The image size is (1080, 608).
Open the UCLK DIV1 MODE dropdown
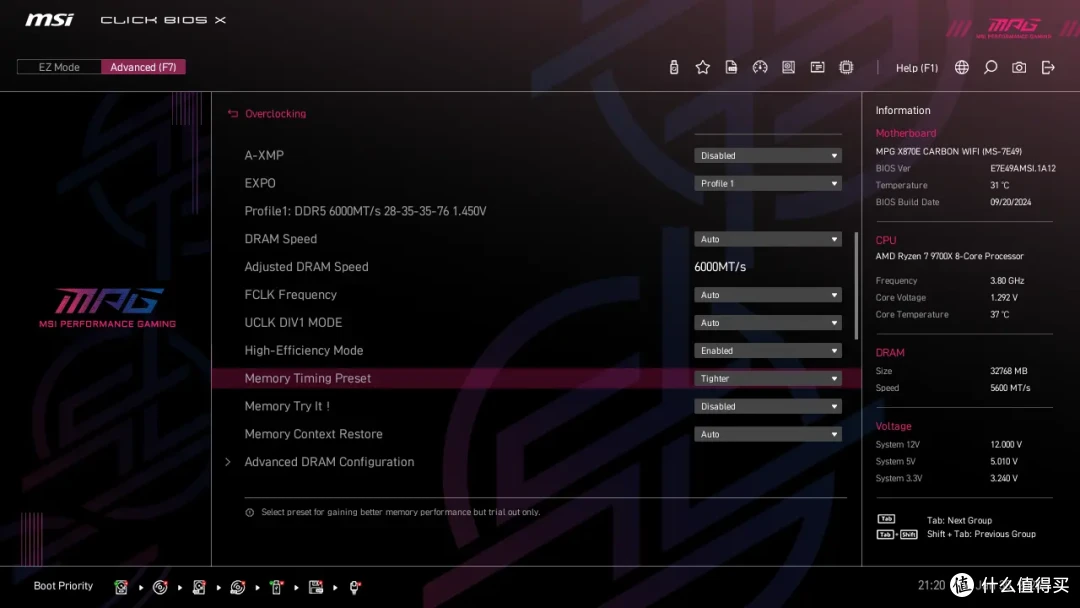[x=767, y=322]
